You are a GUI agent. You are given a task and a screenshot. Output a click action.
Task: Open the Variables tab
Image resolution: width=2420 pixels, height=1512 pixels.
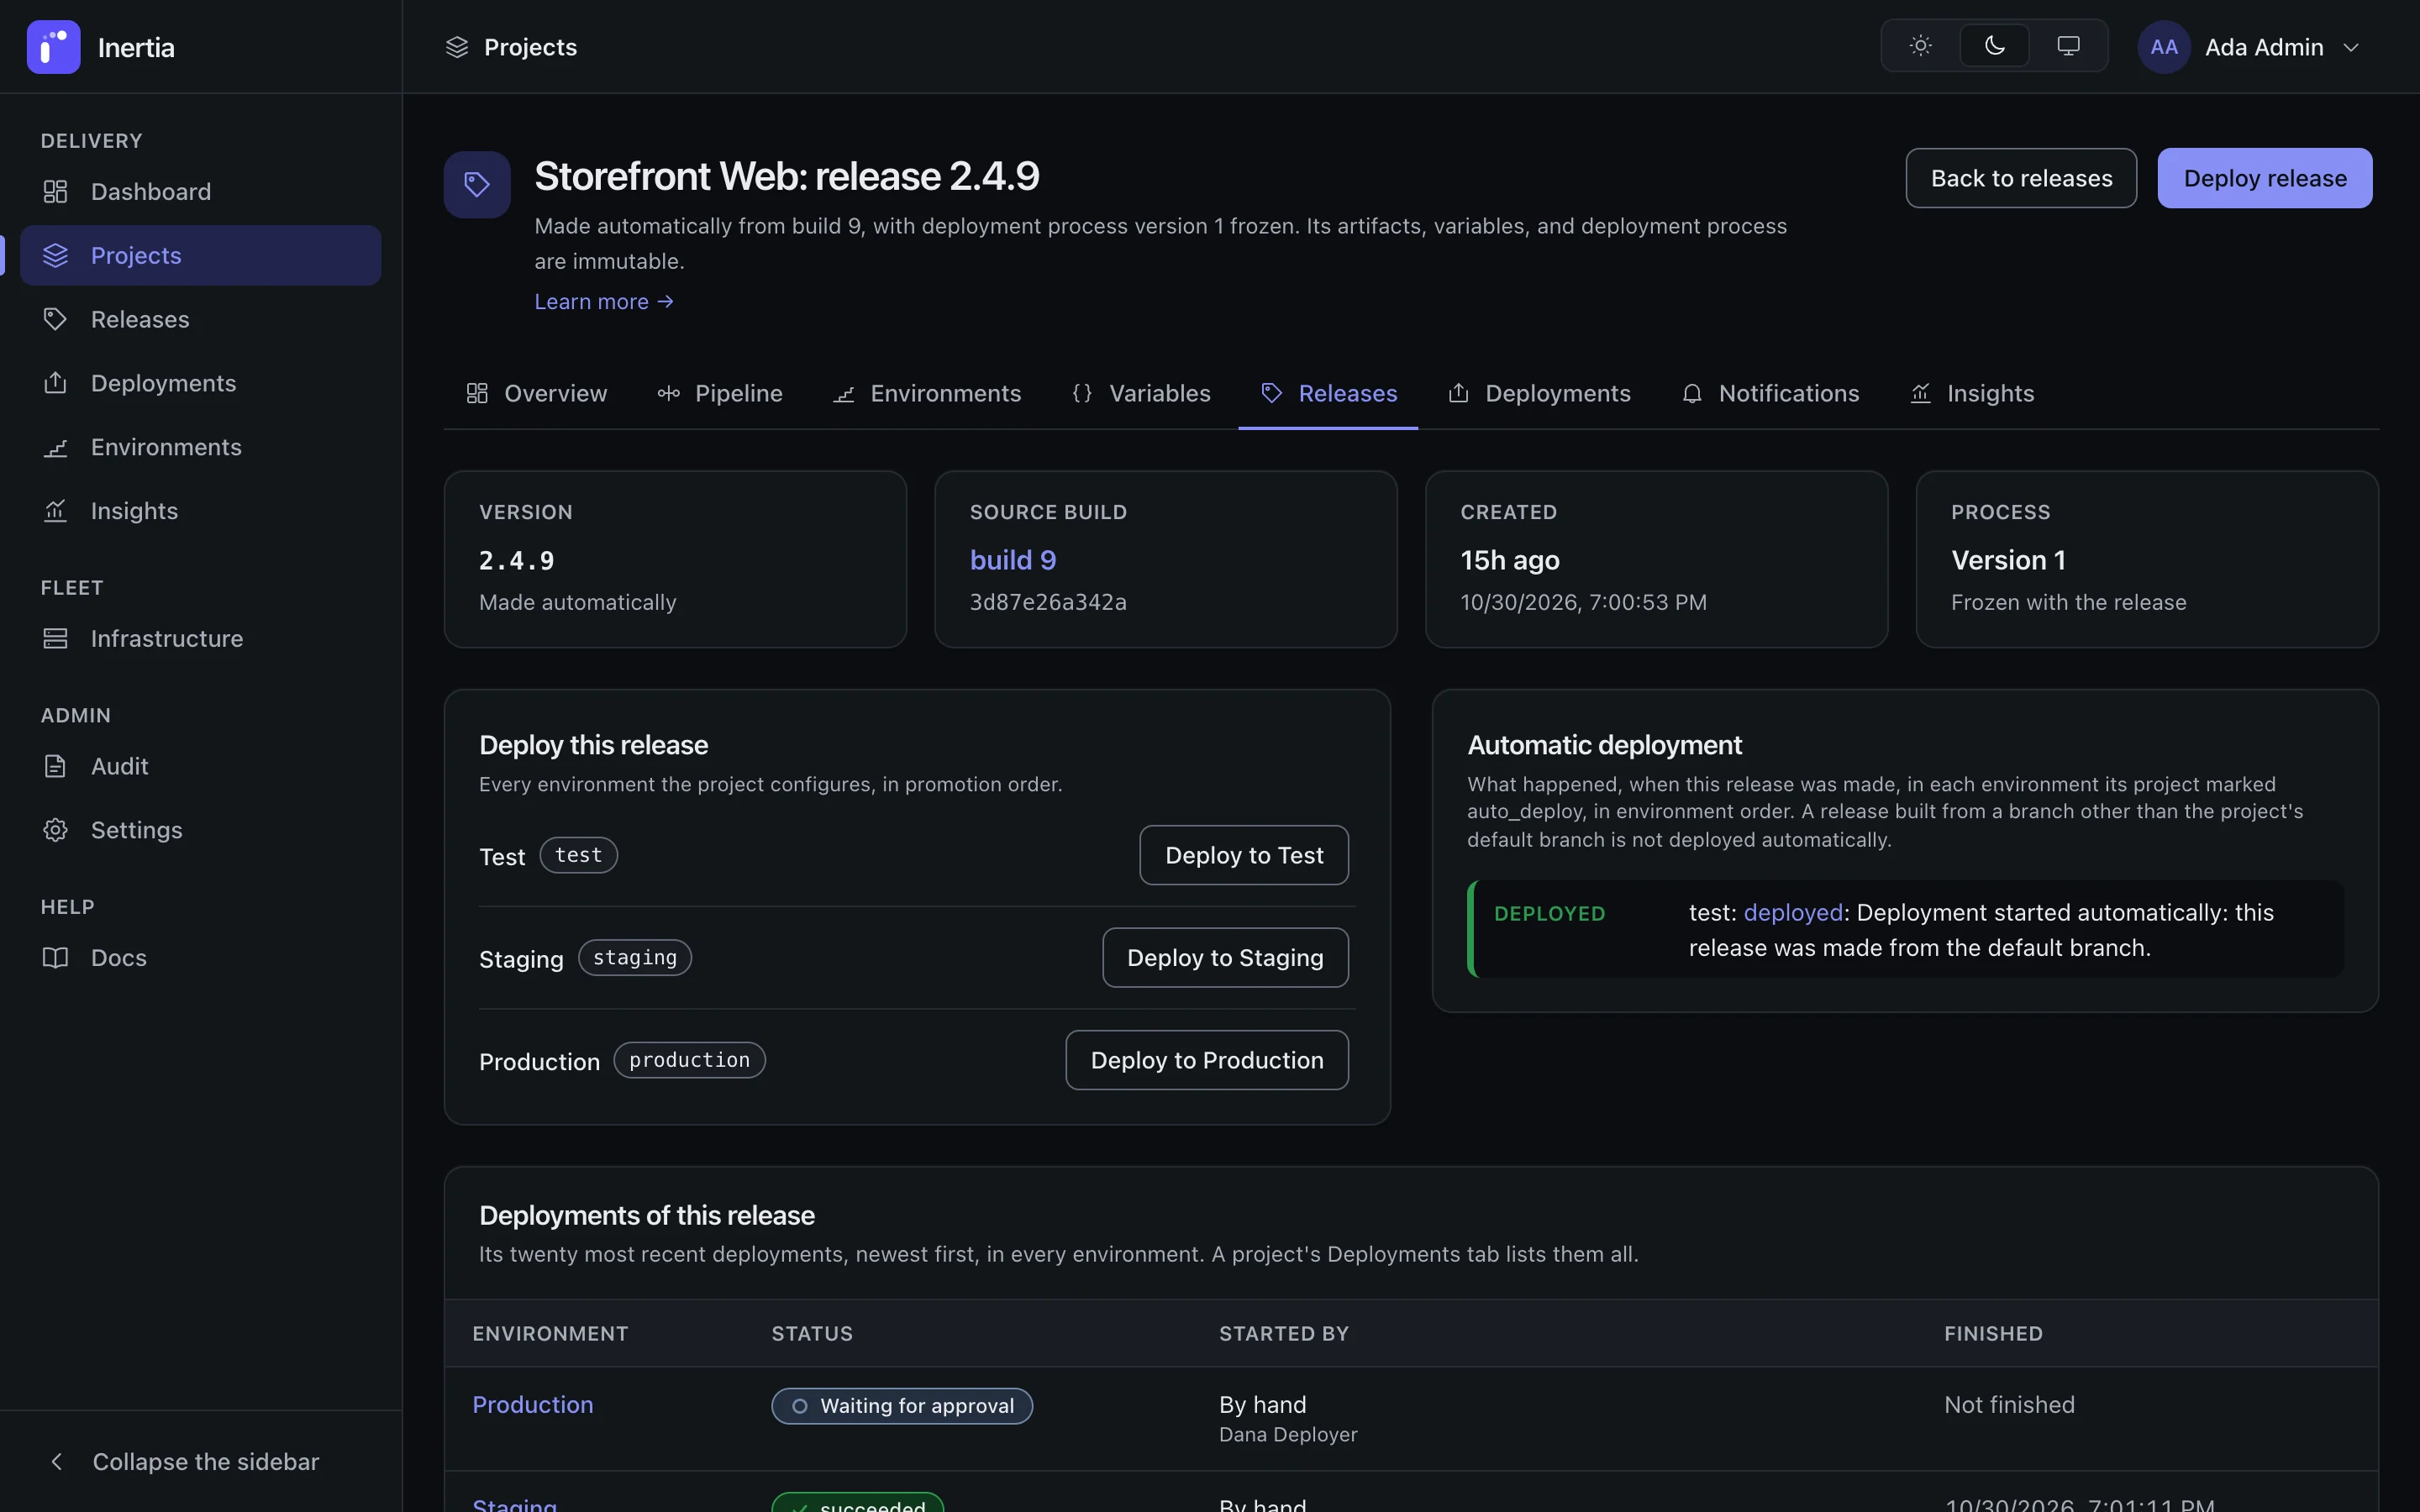click(1141, 393)
